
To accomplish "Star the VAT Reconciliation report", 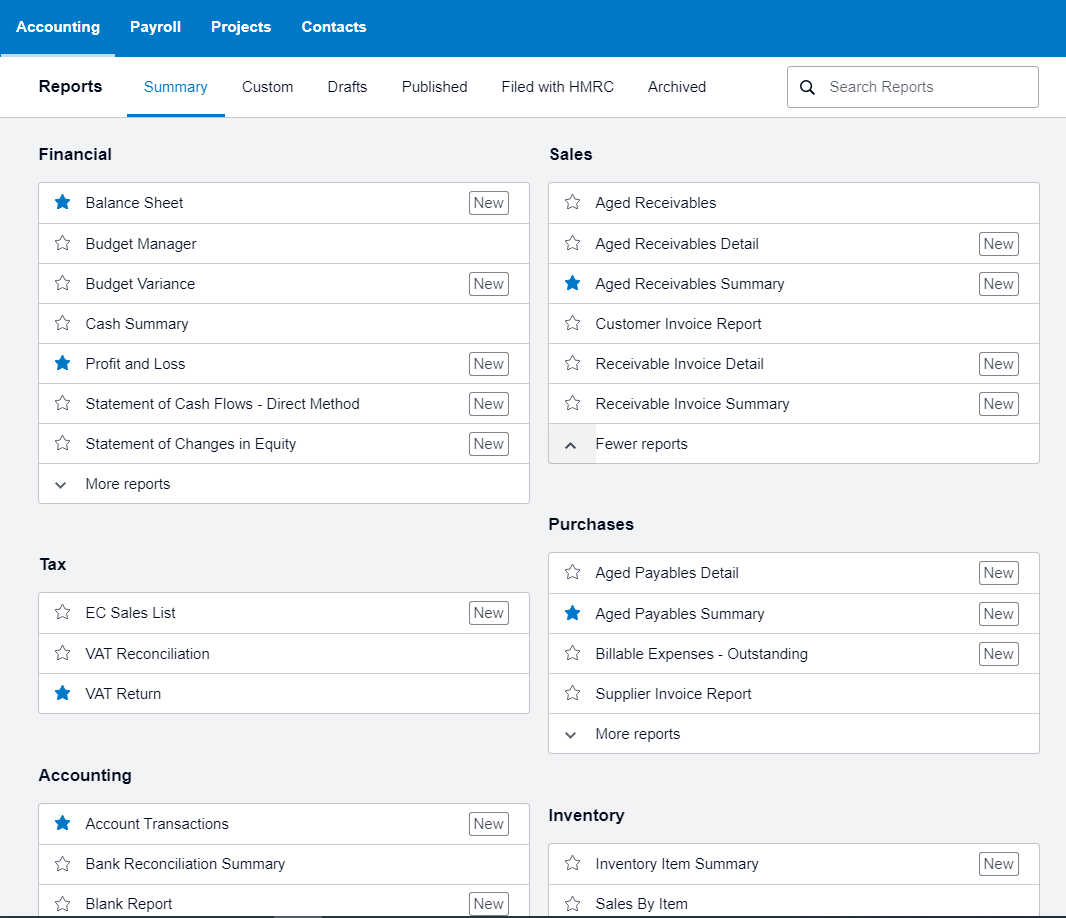I will (63, 653).
